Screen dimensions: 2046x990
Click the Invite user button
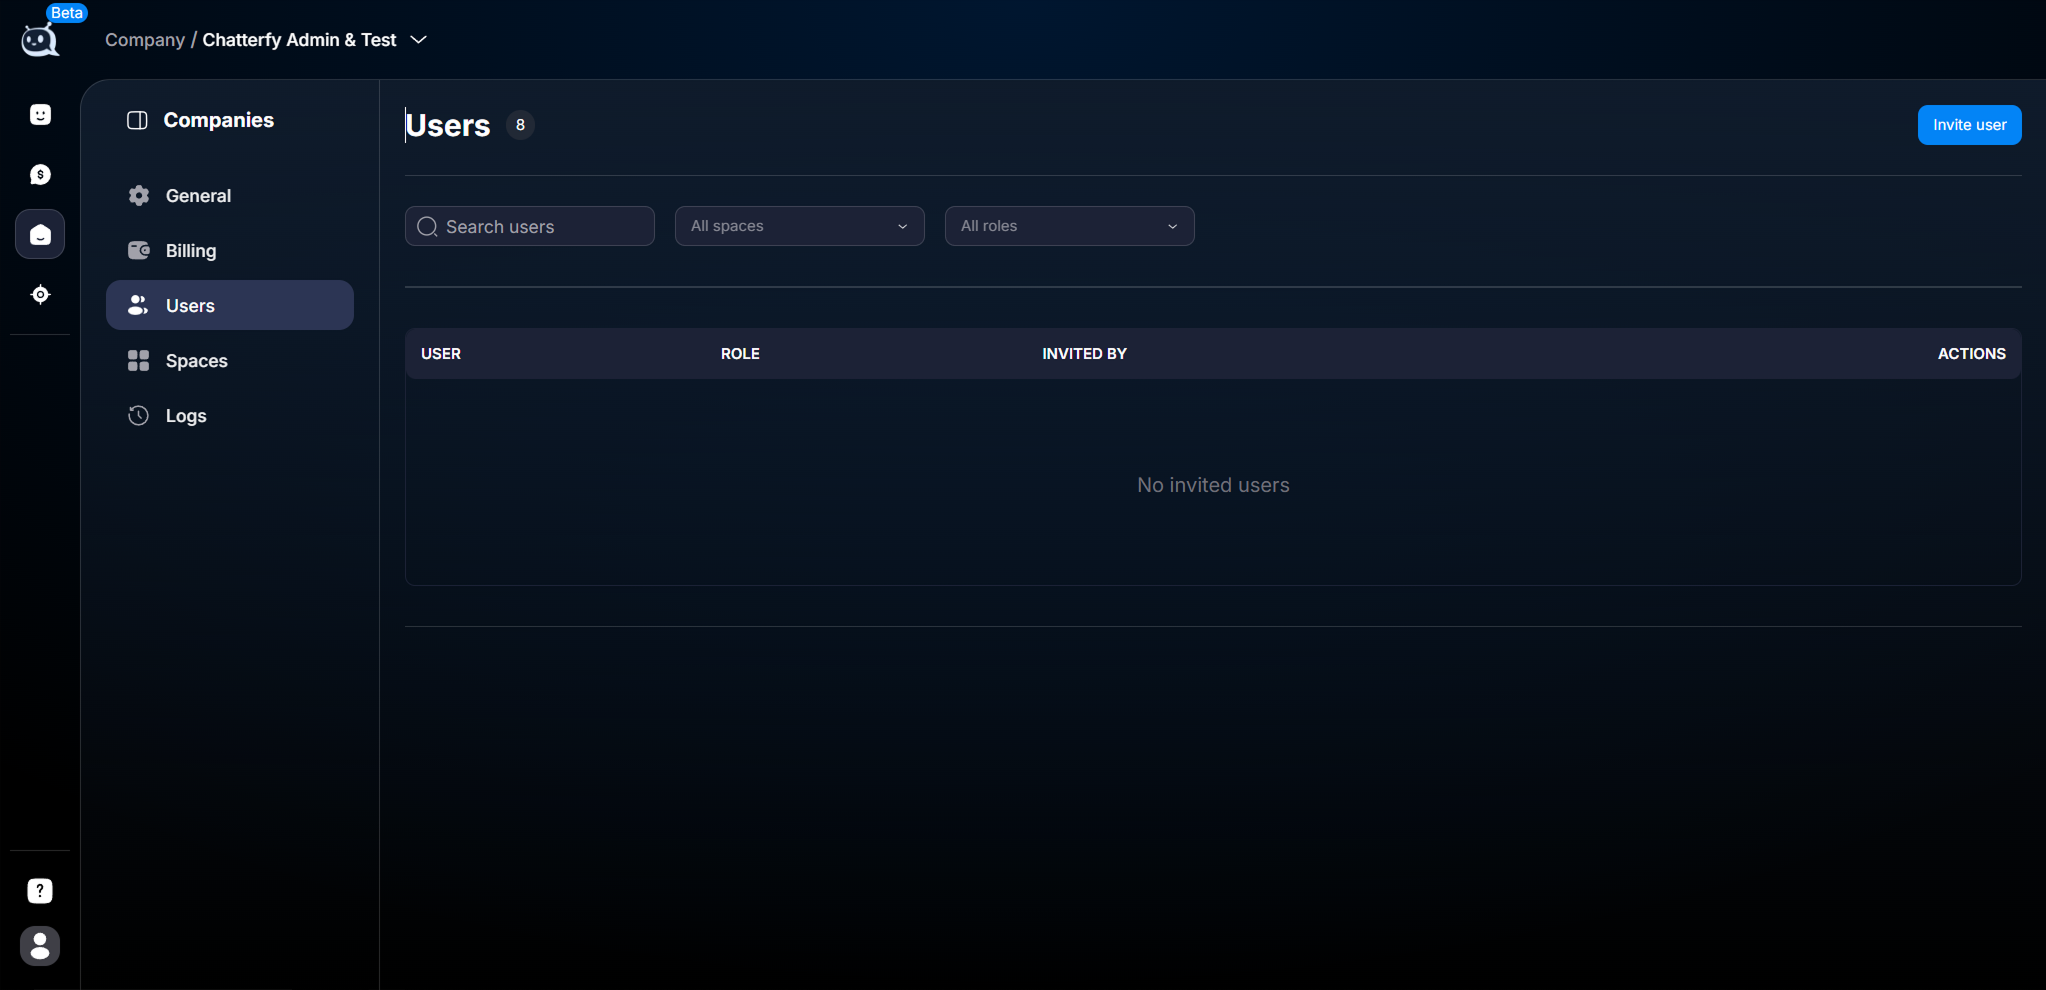click(x=1969, y=125)
